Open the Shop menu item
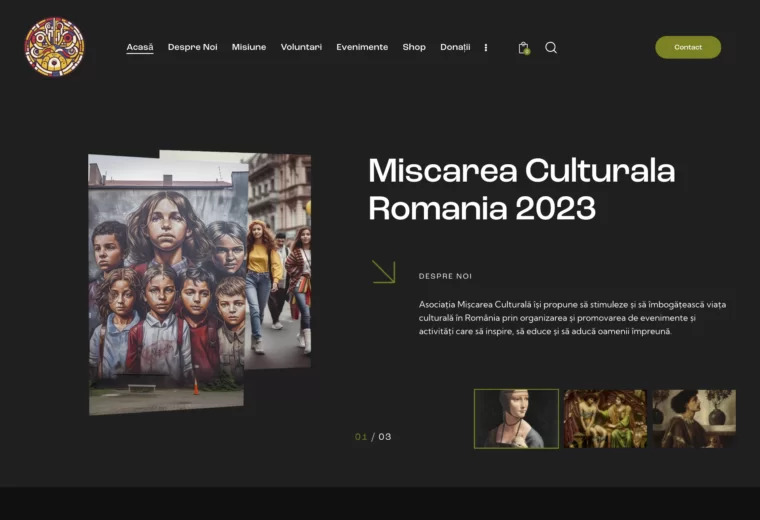 point(414,47)
